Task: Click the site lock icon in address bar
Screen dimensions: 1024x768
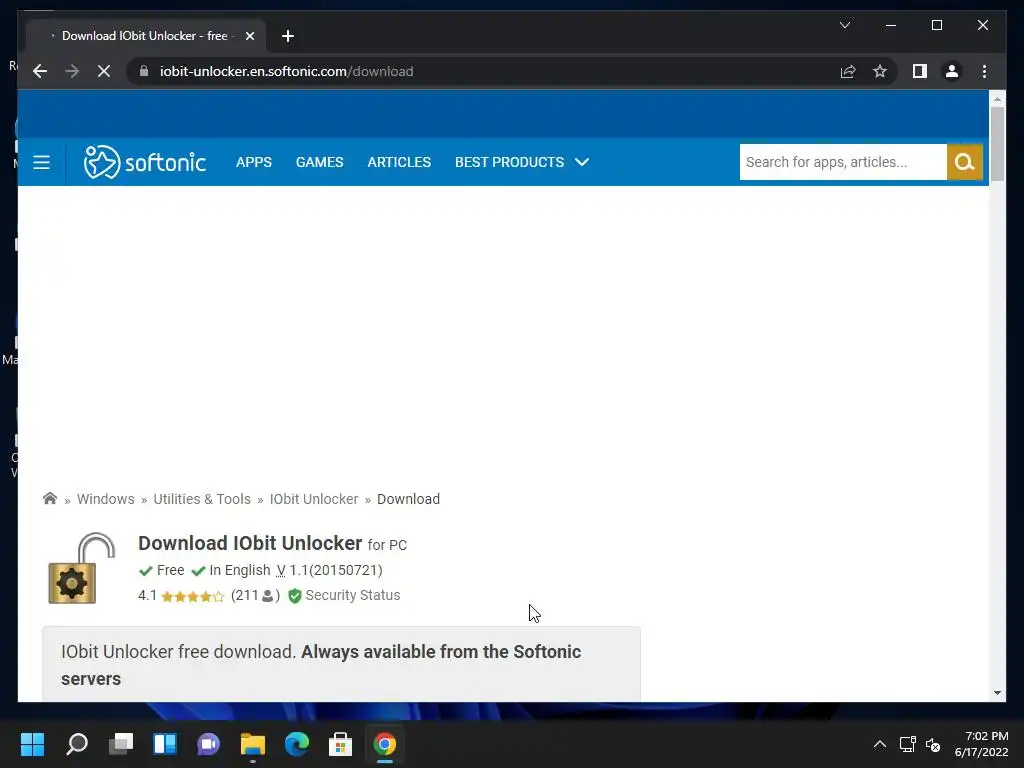Action: click(x=144, y=71)
